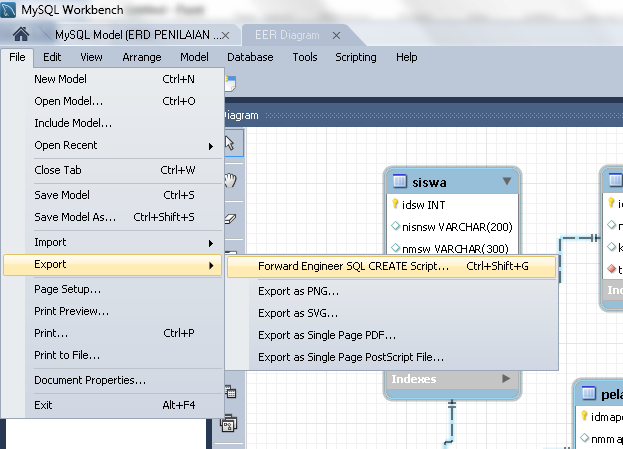
Task: Expand siswa Indexes section
Action: [506, 378]
